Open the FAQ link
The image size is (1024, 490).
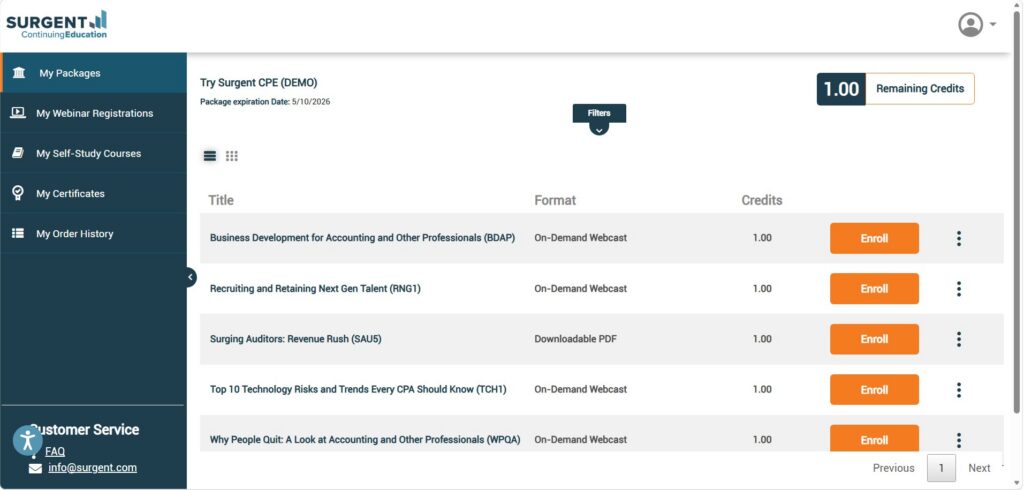click(55, 451)
